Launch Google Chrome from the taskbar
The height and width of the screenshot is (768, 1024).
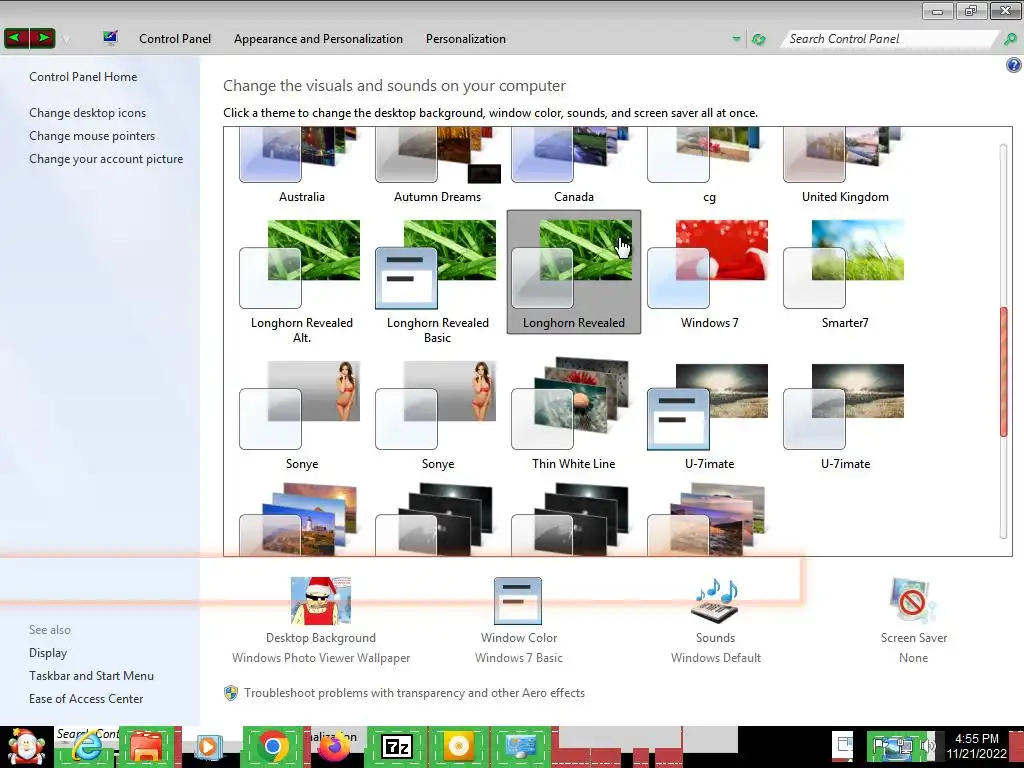tap(273, 747)
